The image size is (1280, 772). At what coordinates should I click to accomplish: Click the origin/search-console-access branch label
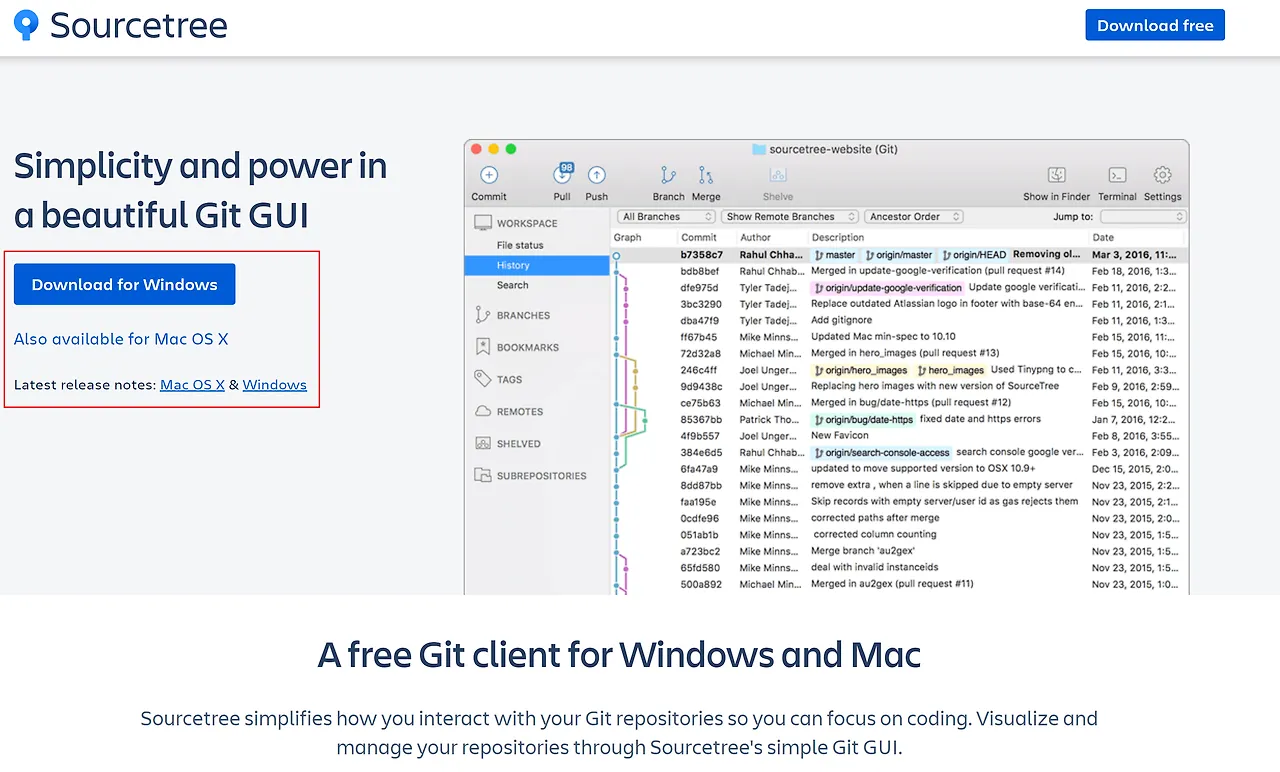pos(881,452)
